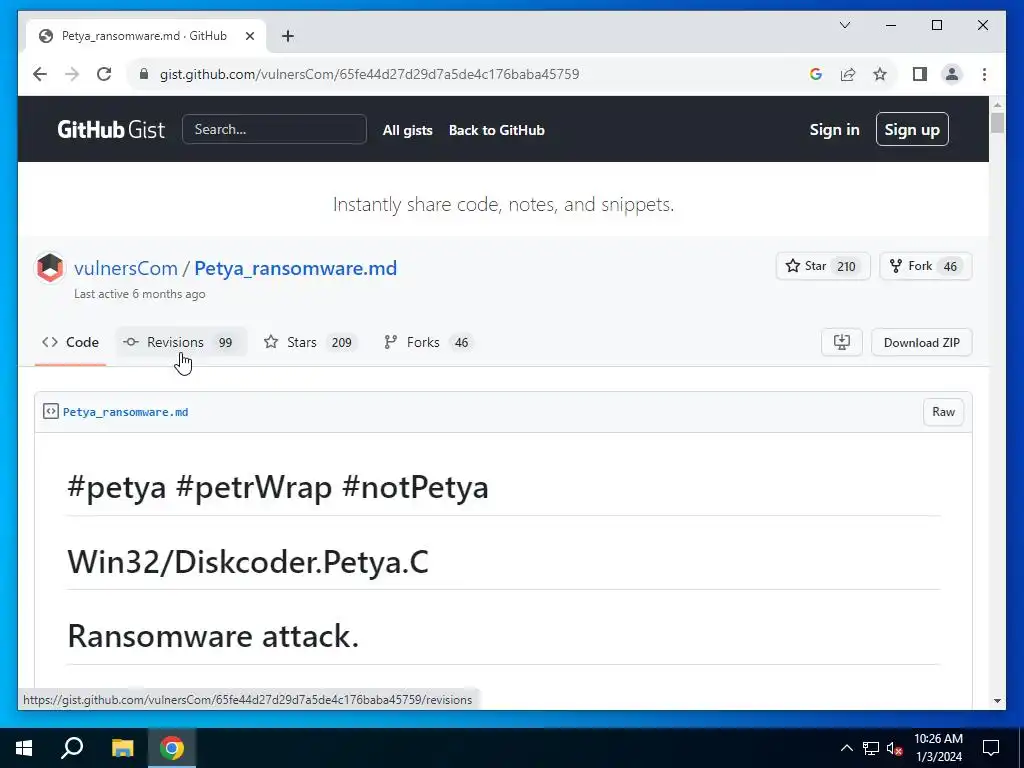Image resolution: width=1024 pixels, height=768 pixels.
Task: Click the GitHub Gist logo
Action: click(x=111, y=129)
